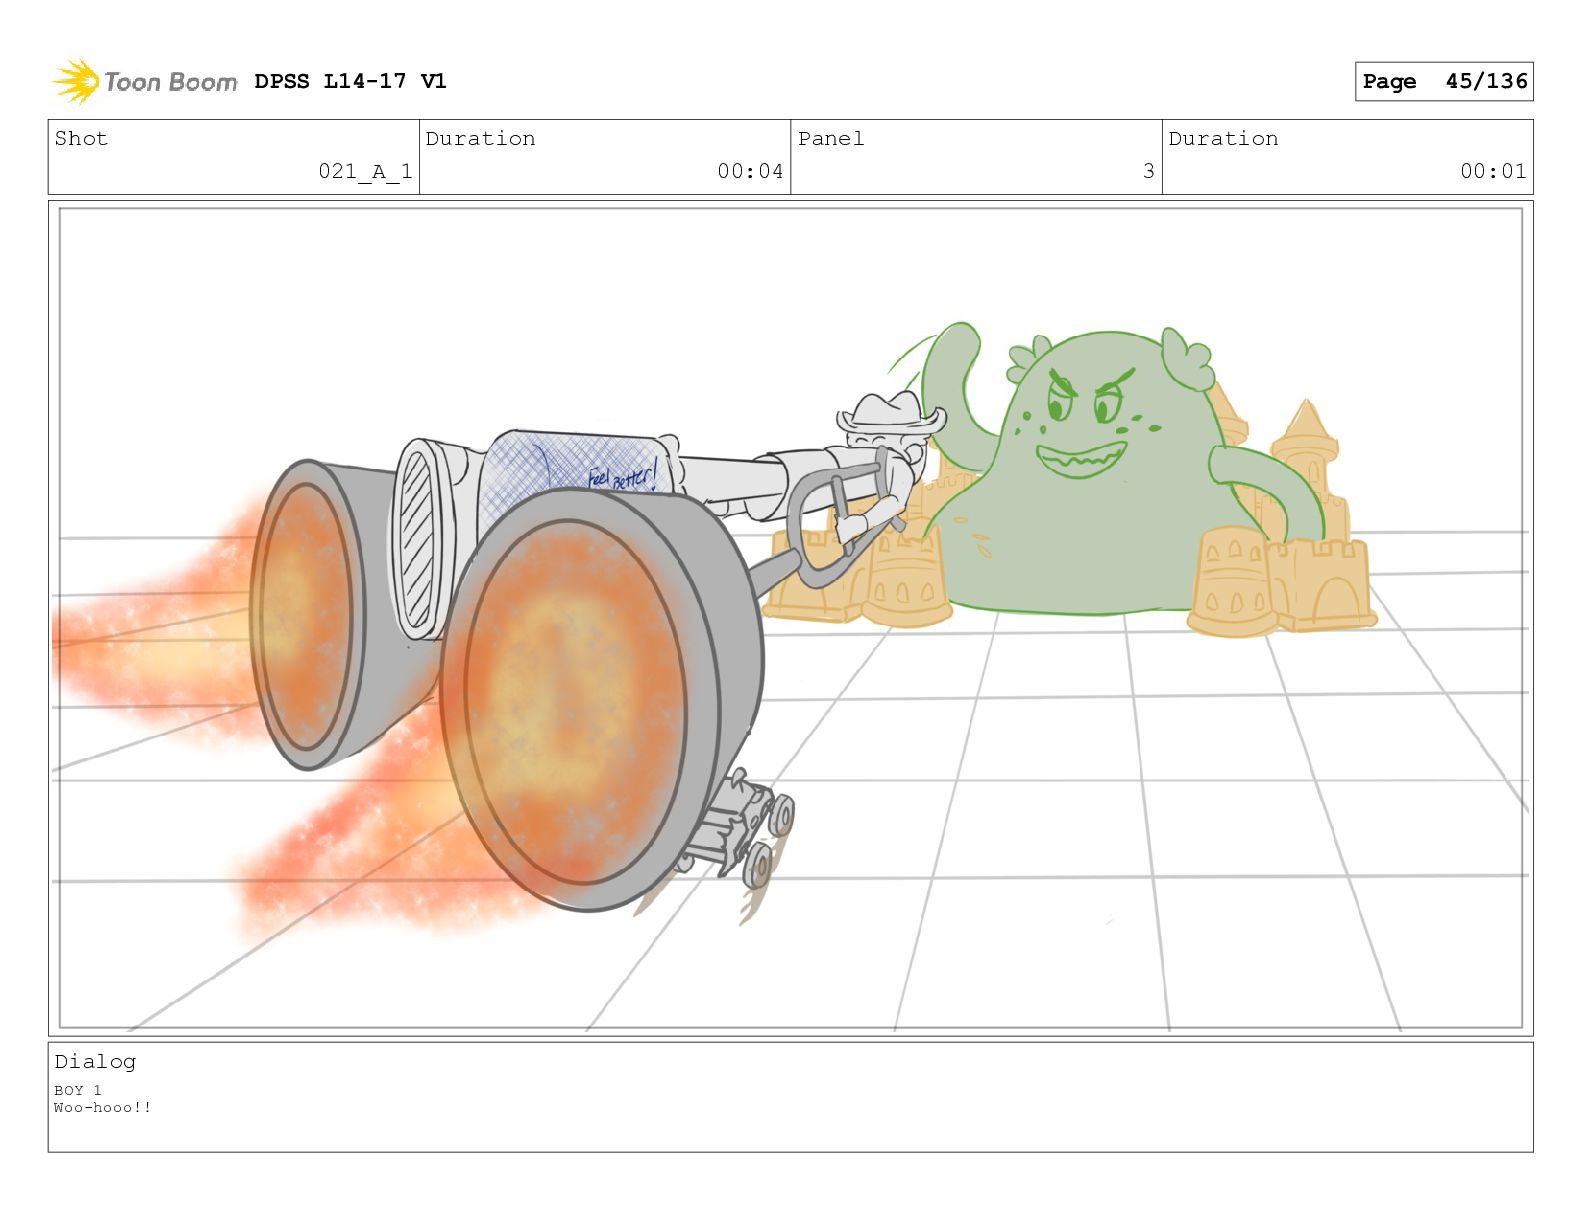Click the Panel number 3 field
This screenshot has height=1224, width=1584.
1148,171
